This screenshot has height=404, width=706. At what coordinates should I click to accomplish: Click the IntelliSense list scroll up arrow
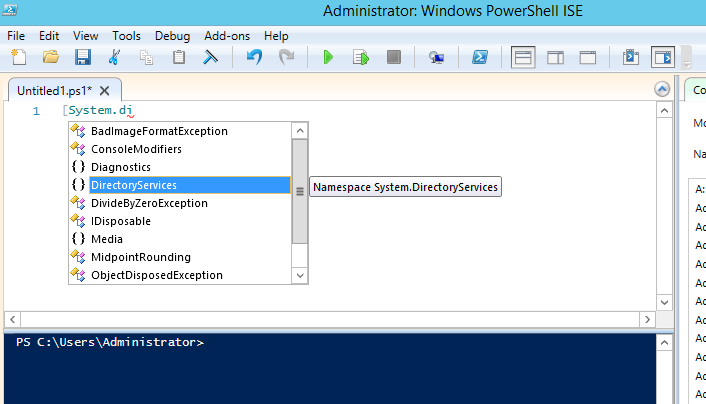(x=300, y=131)
